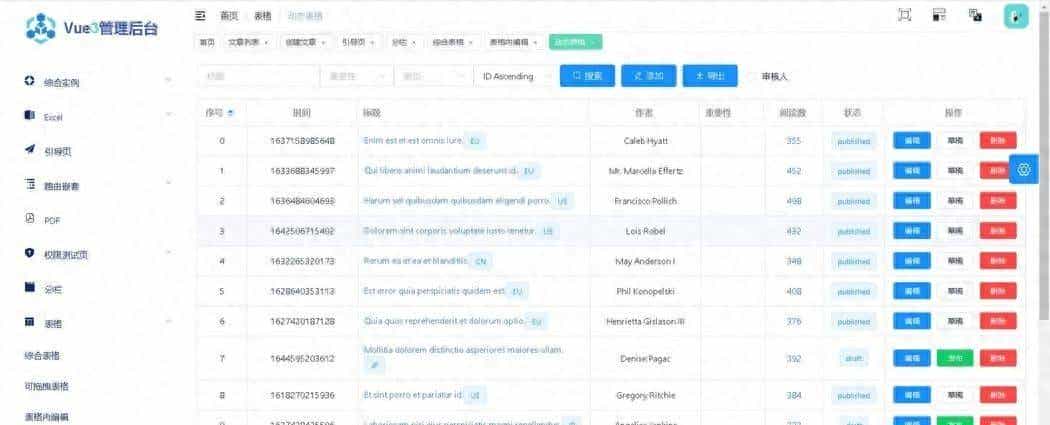Image resolution: width=1050 pixels, height=425 pixels.
Task: Open the language translate icon
Action: [x=976, y=15]
